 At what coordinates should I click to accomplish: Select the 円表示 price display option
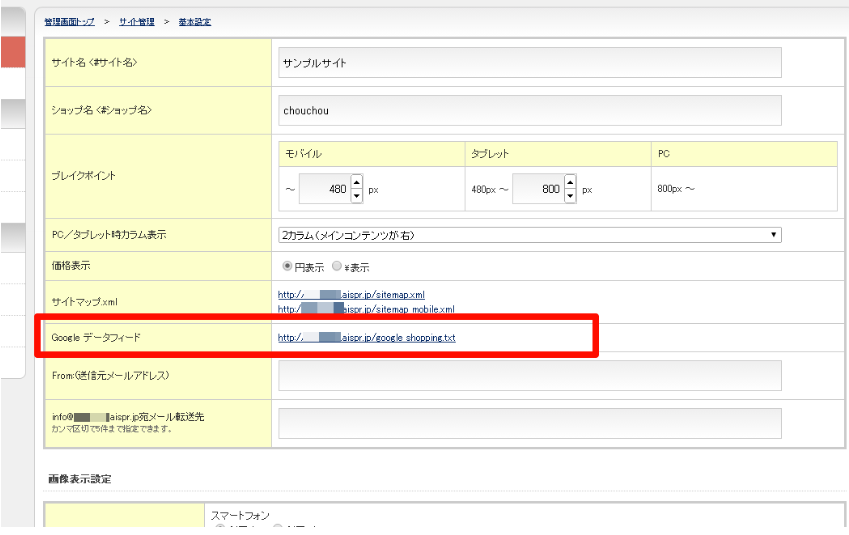tap(287, 267)
